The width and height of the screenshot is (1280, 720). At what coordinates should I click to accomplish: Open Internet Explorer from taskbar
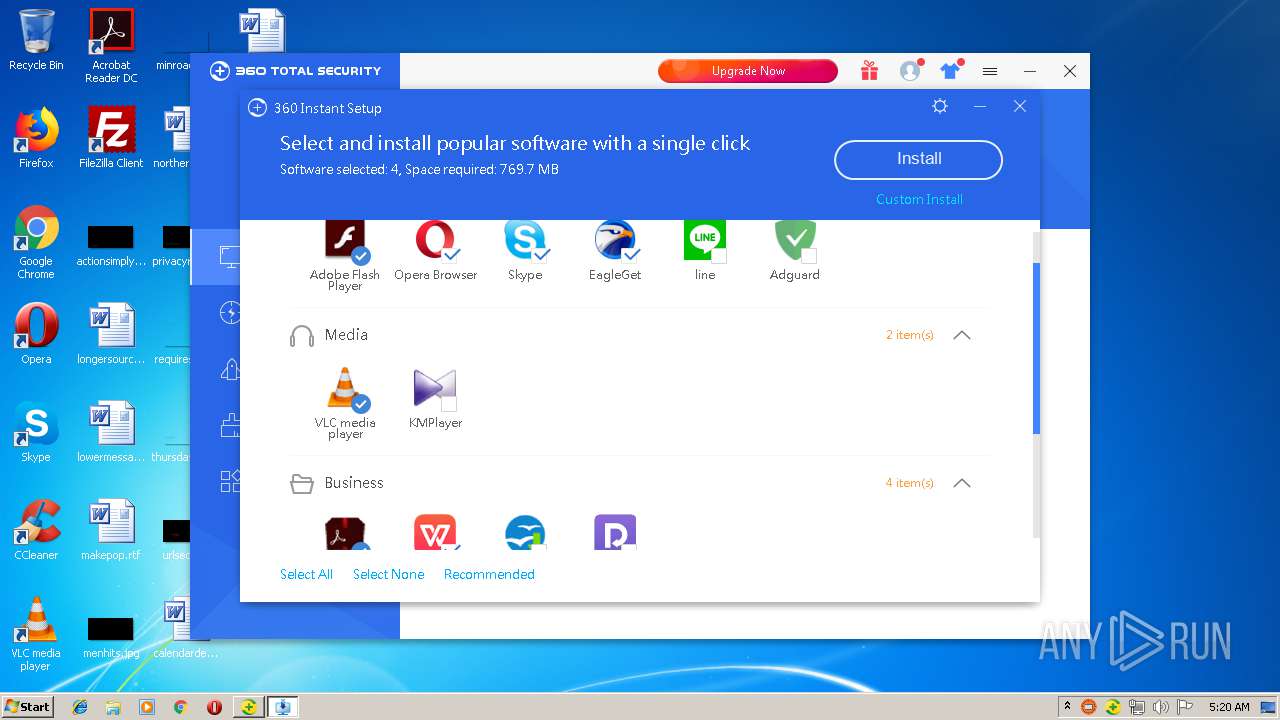pyautogui.click(x=80, y=707)
